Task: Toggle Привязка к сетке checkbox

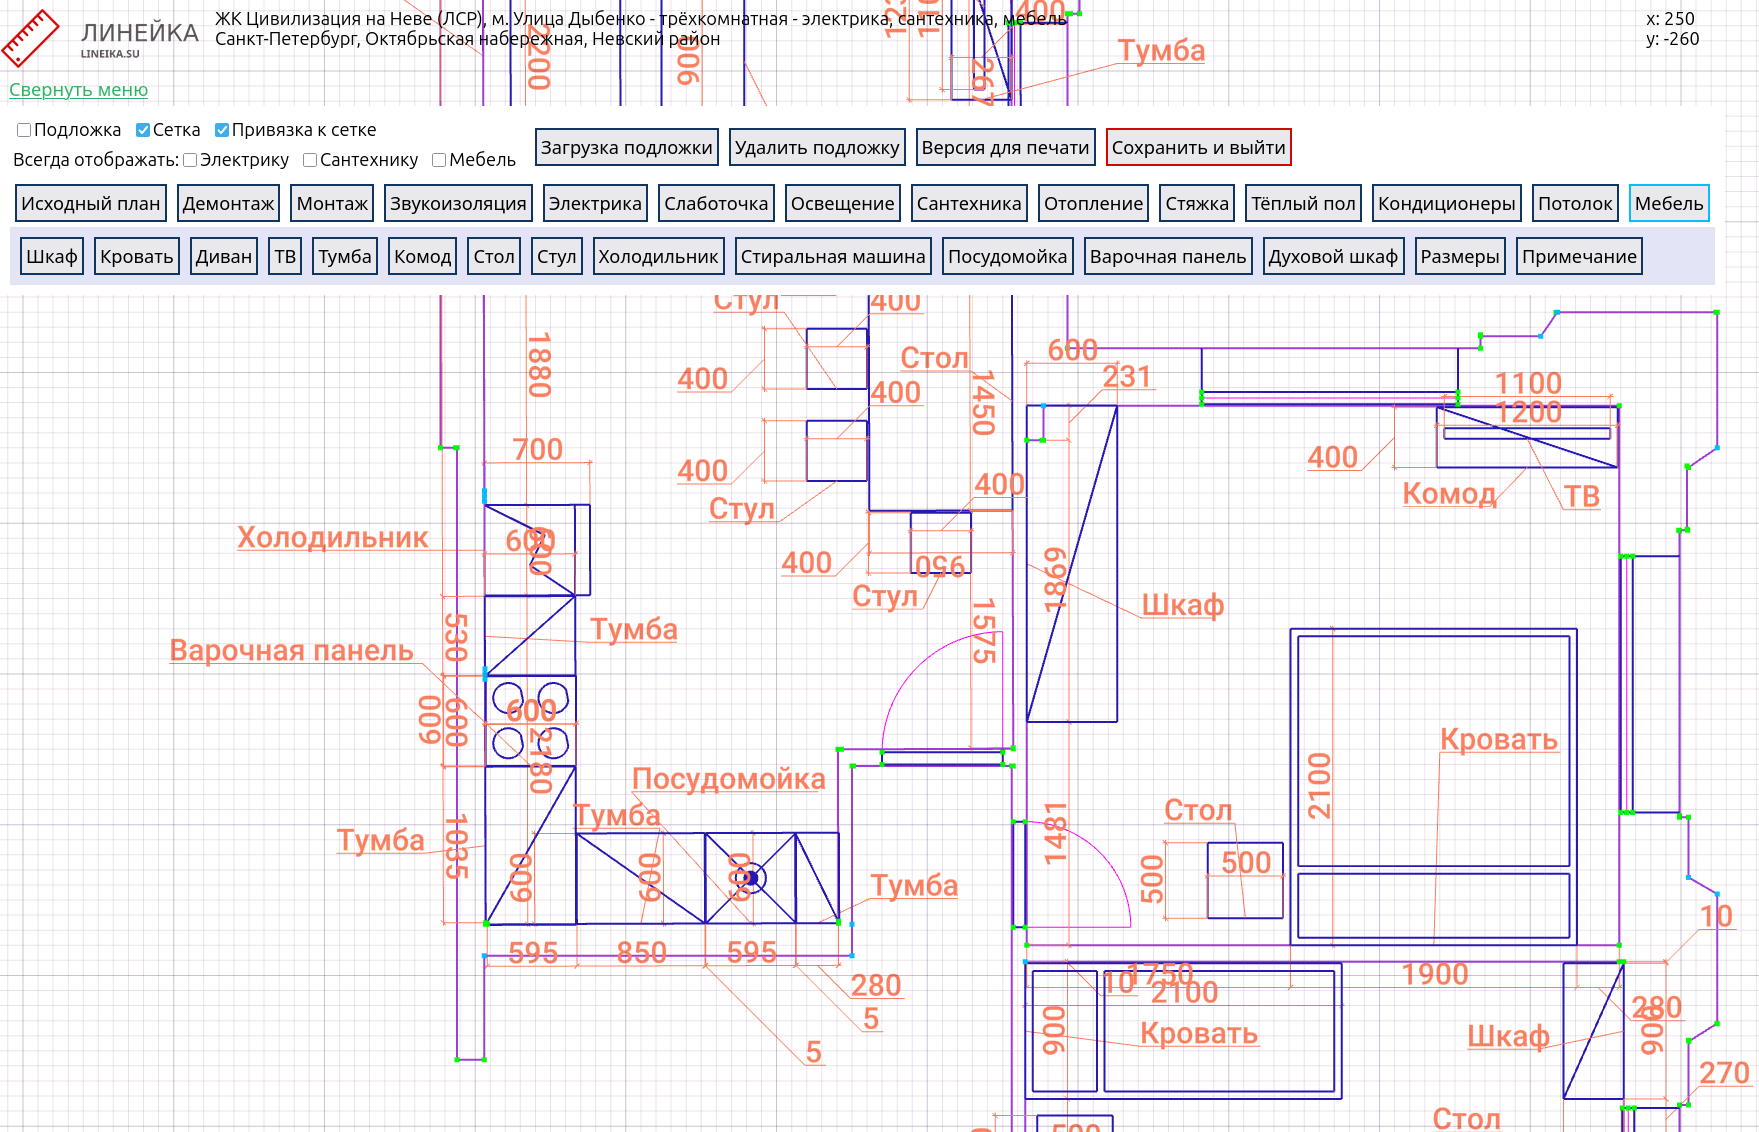Action: 222,130
